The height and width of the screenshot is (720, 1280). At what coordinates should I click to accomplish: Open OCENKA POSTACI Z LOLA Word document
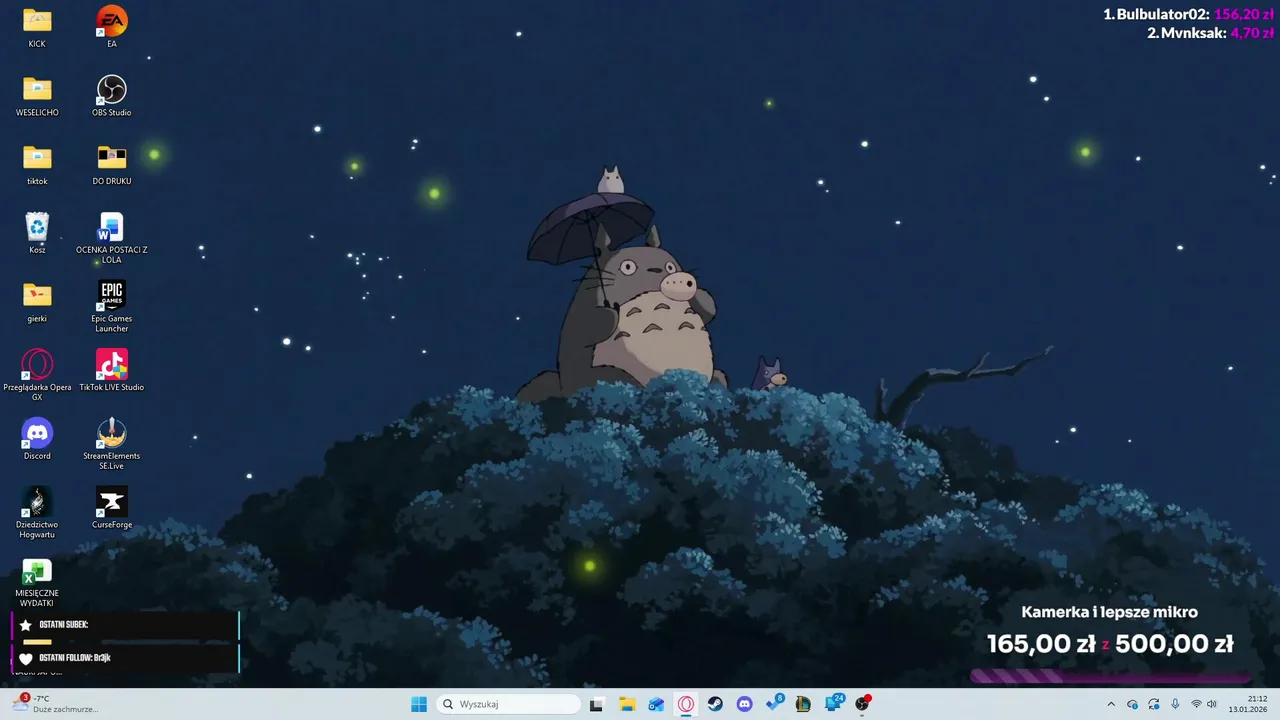(112, 238)
